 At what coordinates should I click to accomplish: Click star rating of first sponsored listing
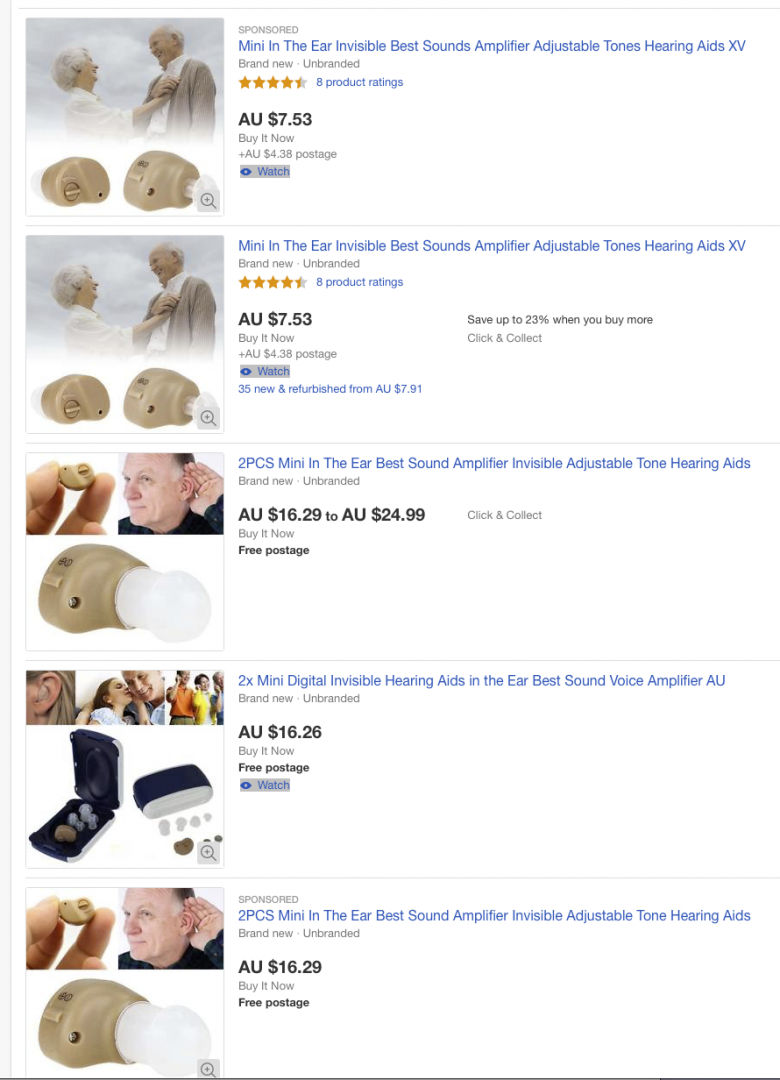pos(273,83)
